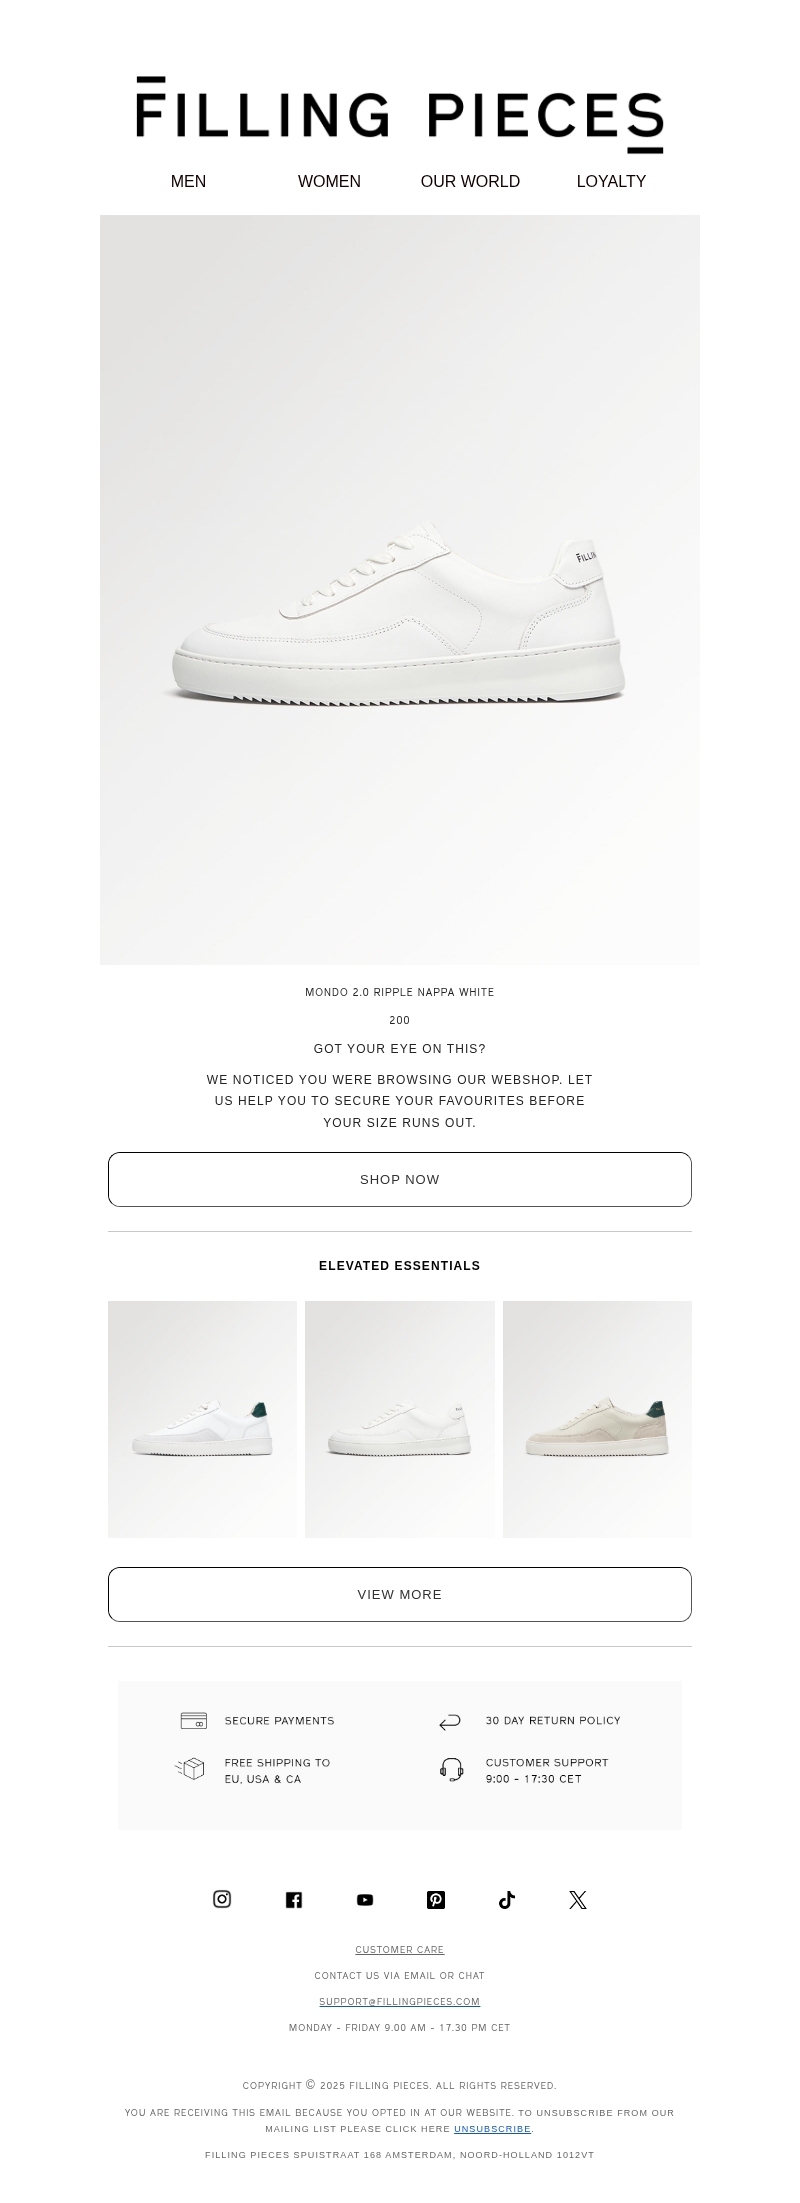Go to the WOMEN navigation item
This screenshot has width=800, height=2203.
329,181
